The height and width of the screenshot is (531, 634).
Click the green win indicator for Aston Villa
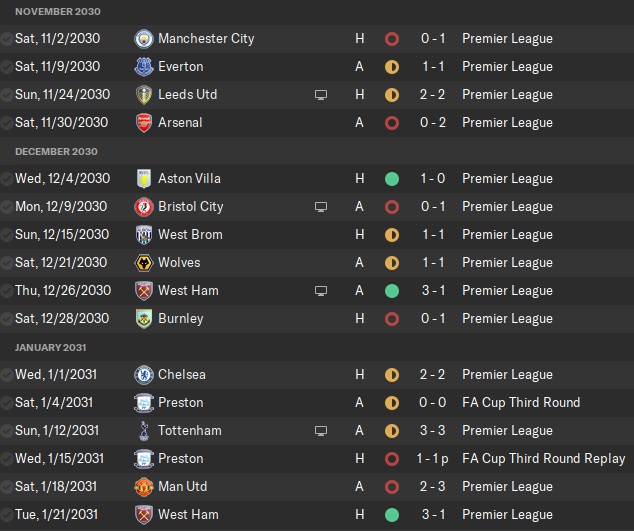point(392,179)
